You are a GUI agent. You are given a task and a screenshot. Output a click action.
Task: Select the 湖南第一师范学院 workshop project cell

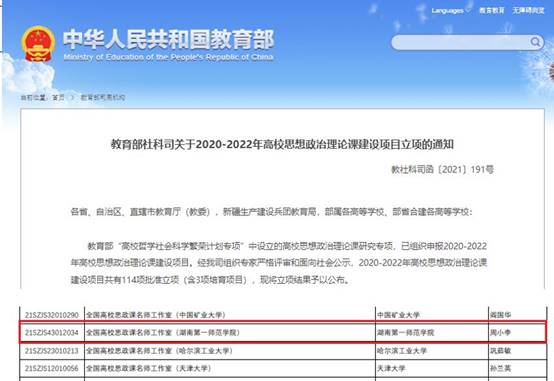(x=230, y=333)
